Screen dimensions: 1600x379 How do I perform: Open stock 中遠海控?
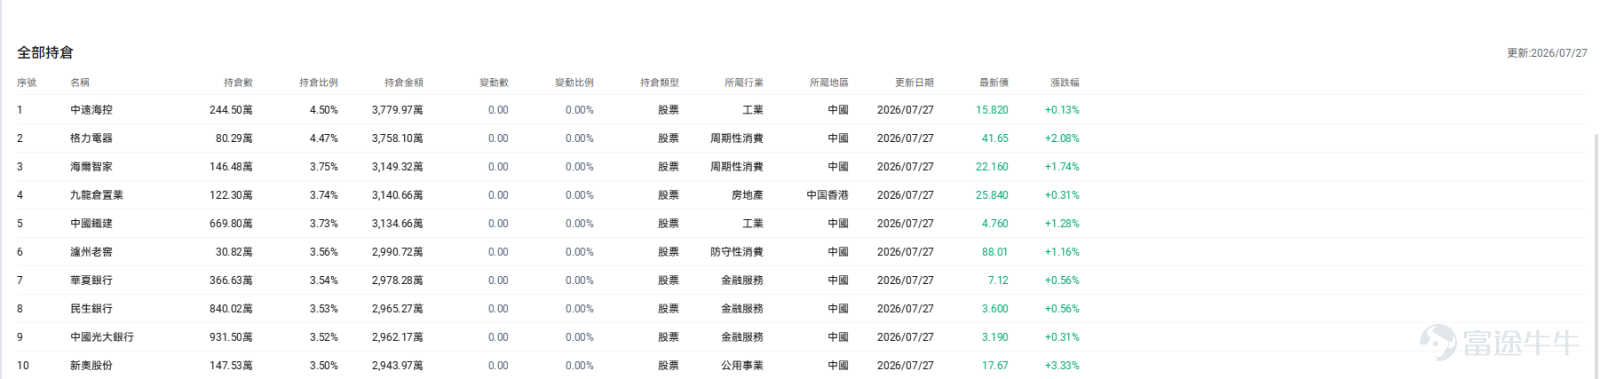coord(91,110)
